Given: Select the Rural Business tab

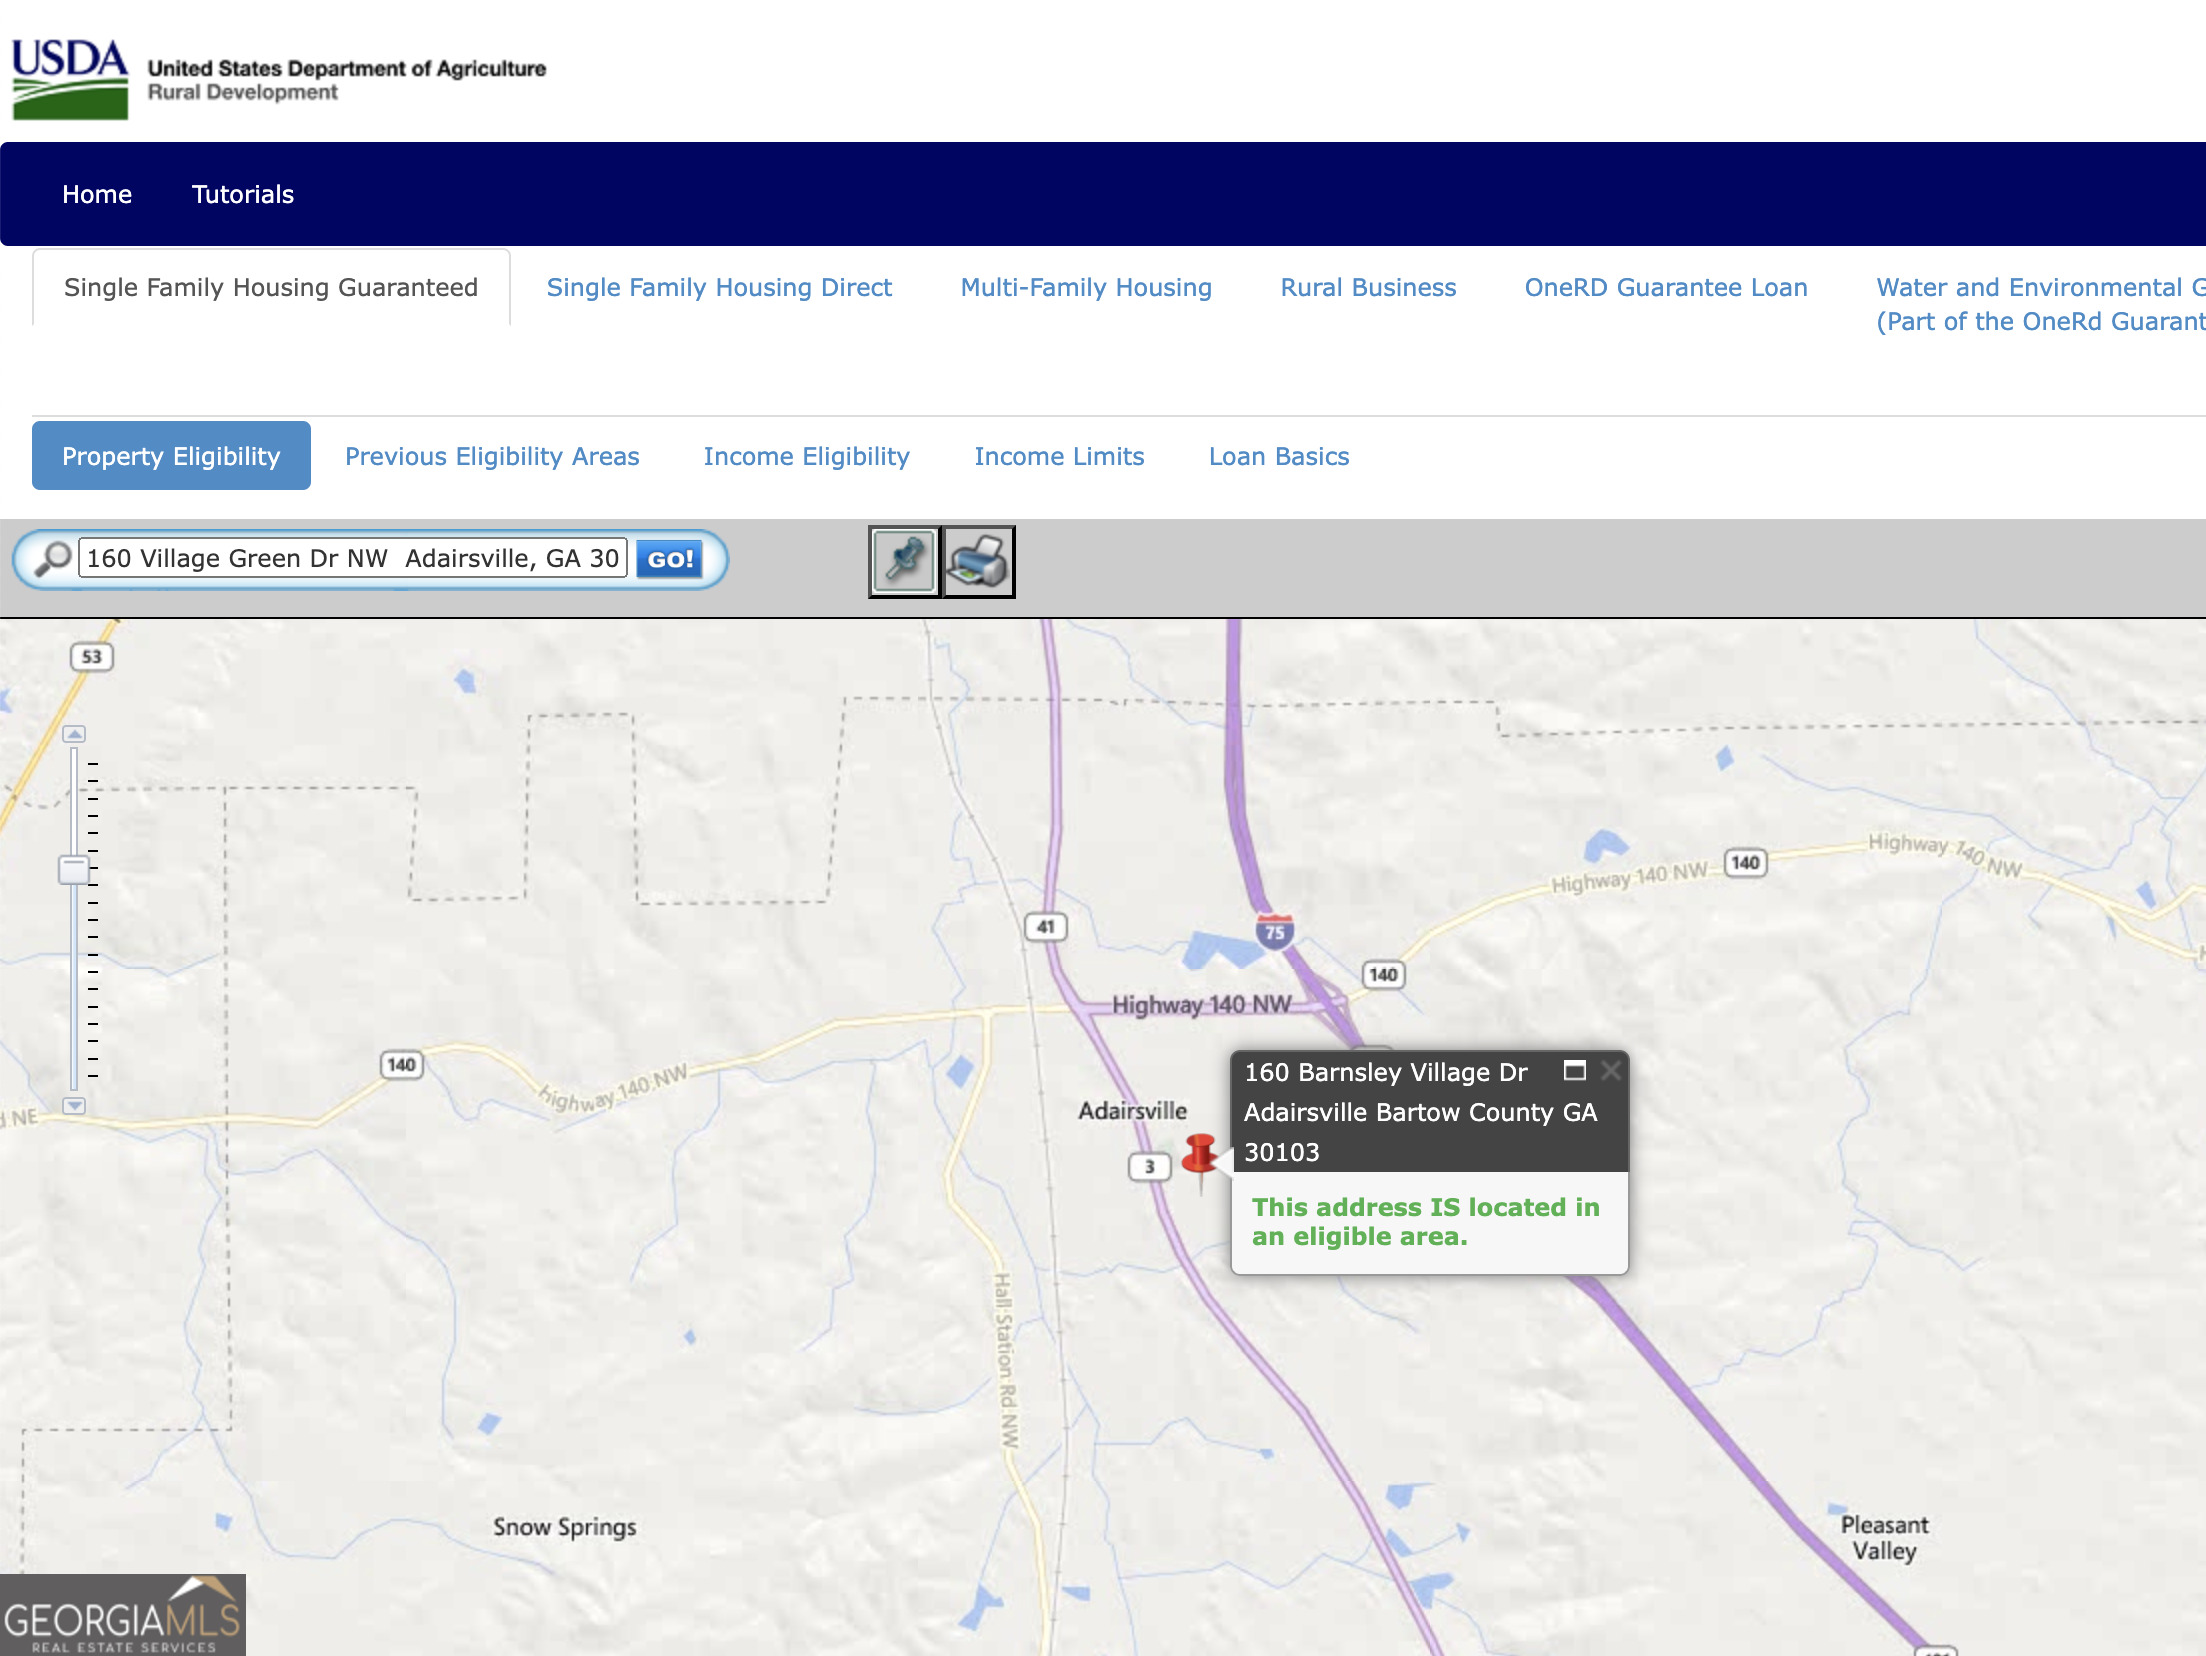Looking at the screenshot, I should point(1367,288).
